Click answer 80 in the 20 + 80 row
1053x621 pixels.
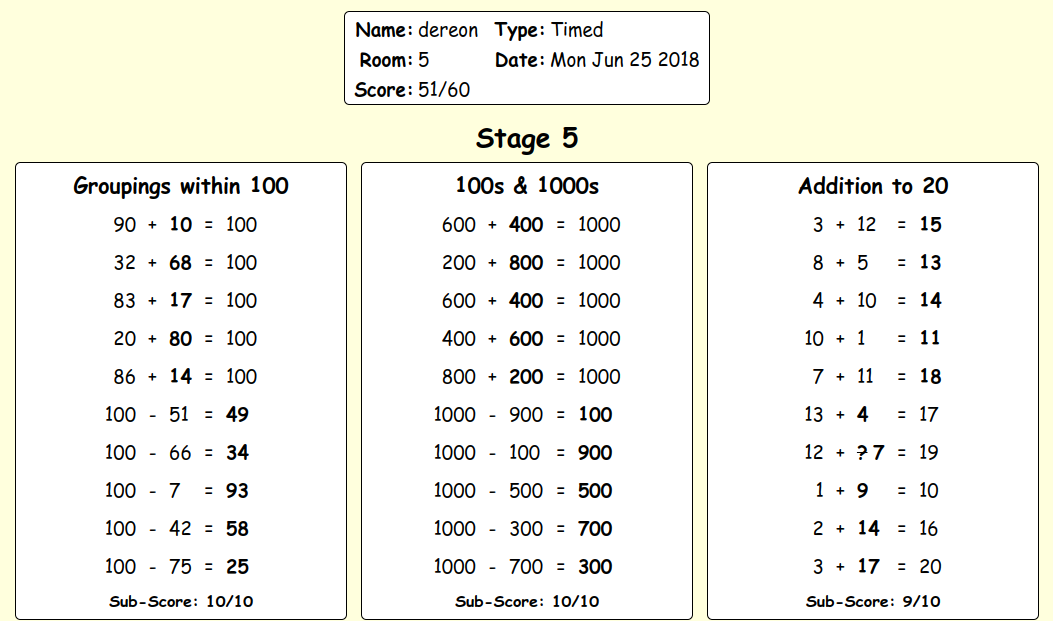181,338
